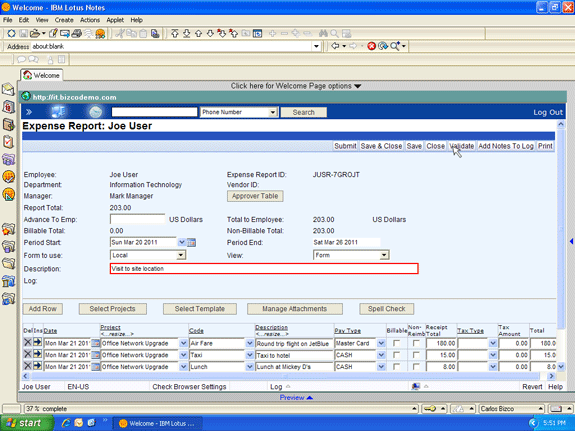Open the Address bar history dropdown arrow
Image resolution: width=575 pixels, height=431 pixels.
coord(316,46)
